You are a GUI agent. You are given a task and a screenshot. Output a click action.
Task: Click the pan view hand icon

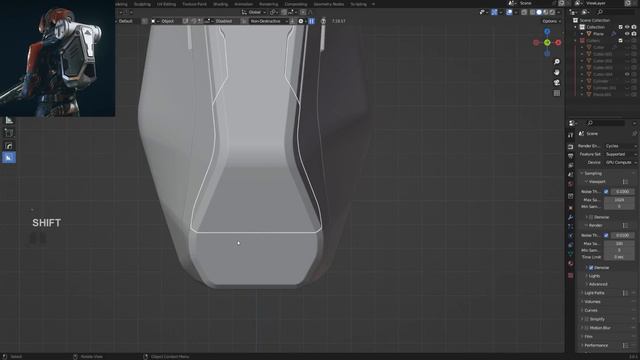click(x=557, y=72)
